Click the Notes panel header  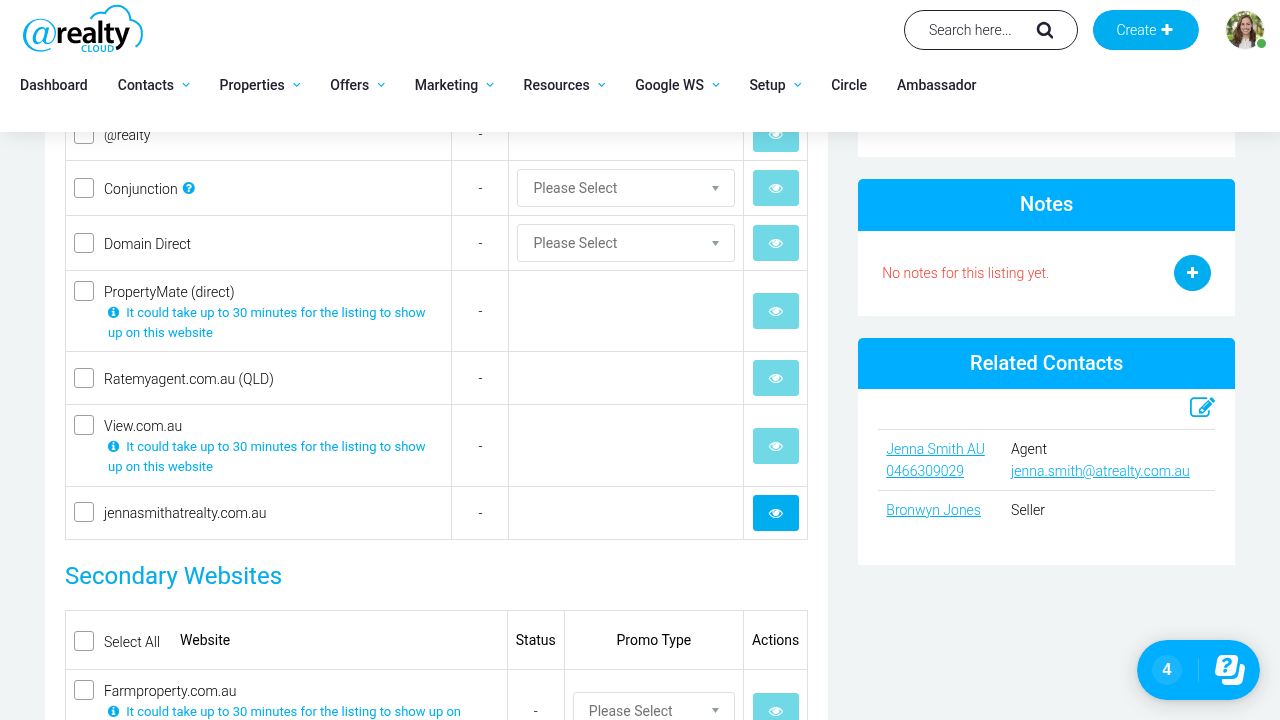[1046, 204]
